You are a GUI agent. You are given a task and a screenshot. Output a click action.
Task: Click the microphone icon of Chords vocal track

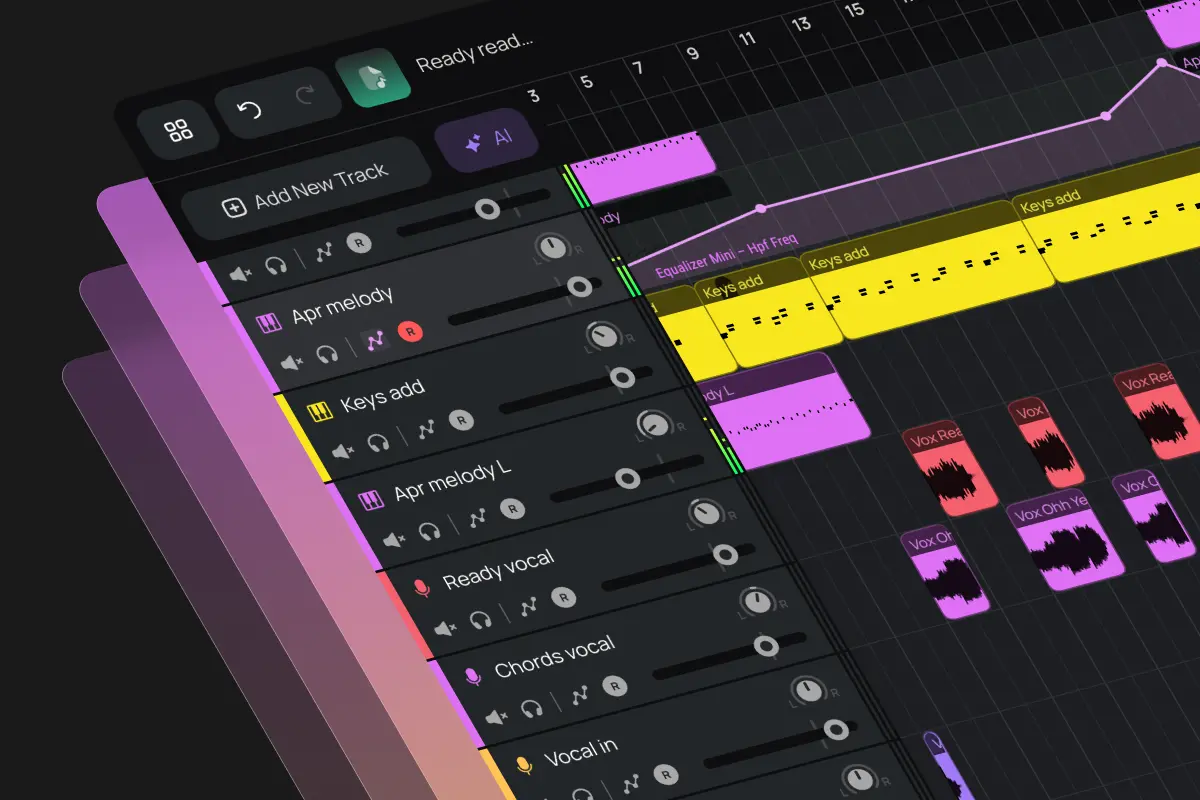(x=473, y=676)
